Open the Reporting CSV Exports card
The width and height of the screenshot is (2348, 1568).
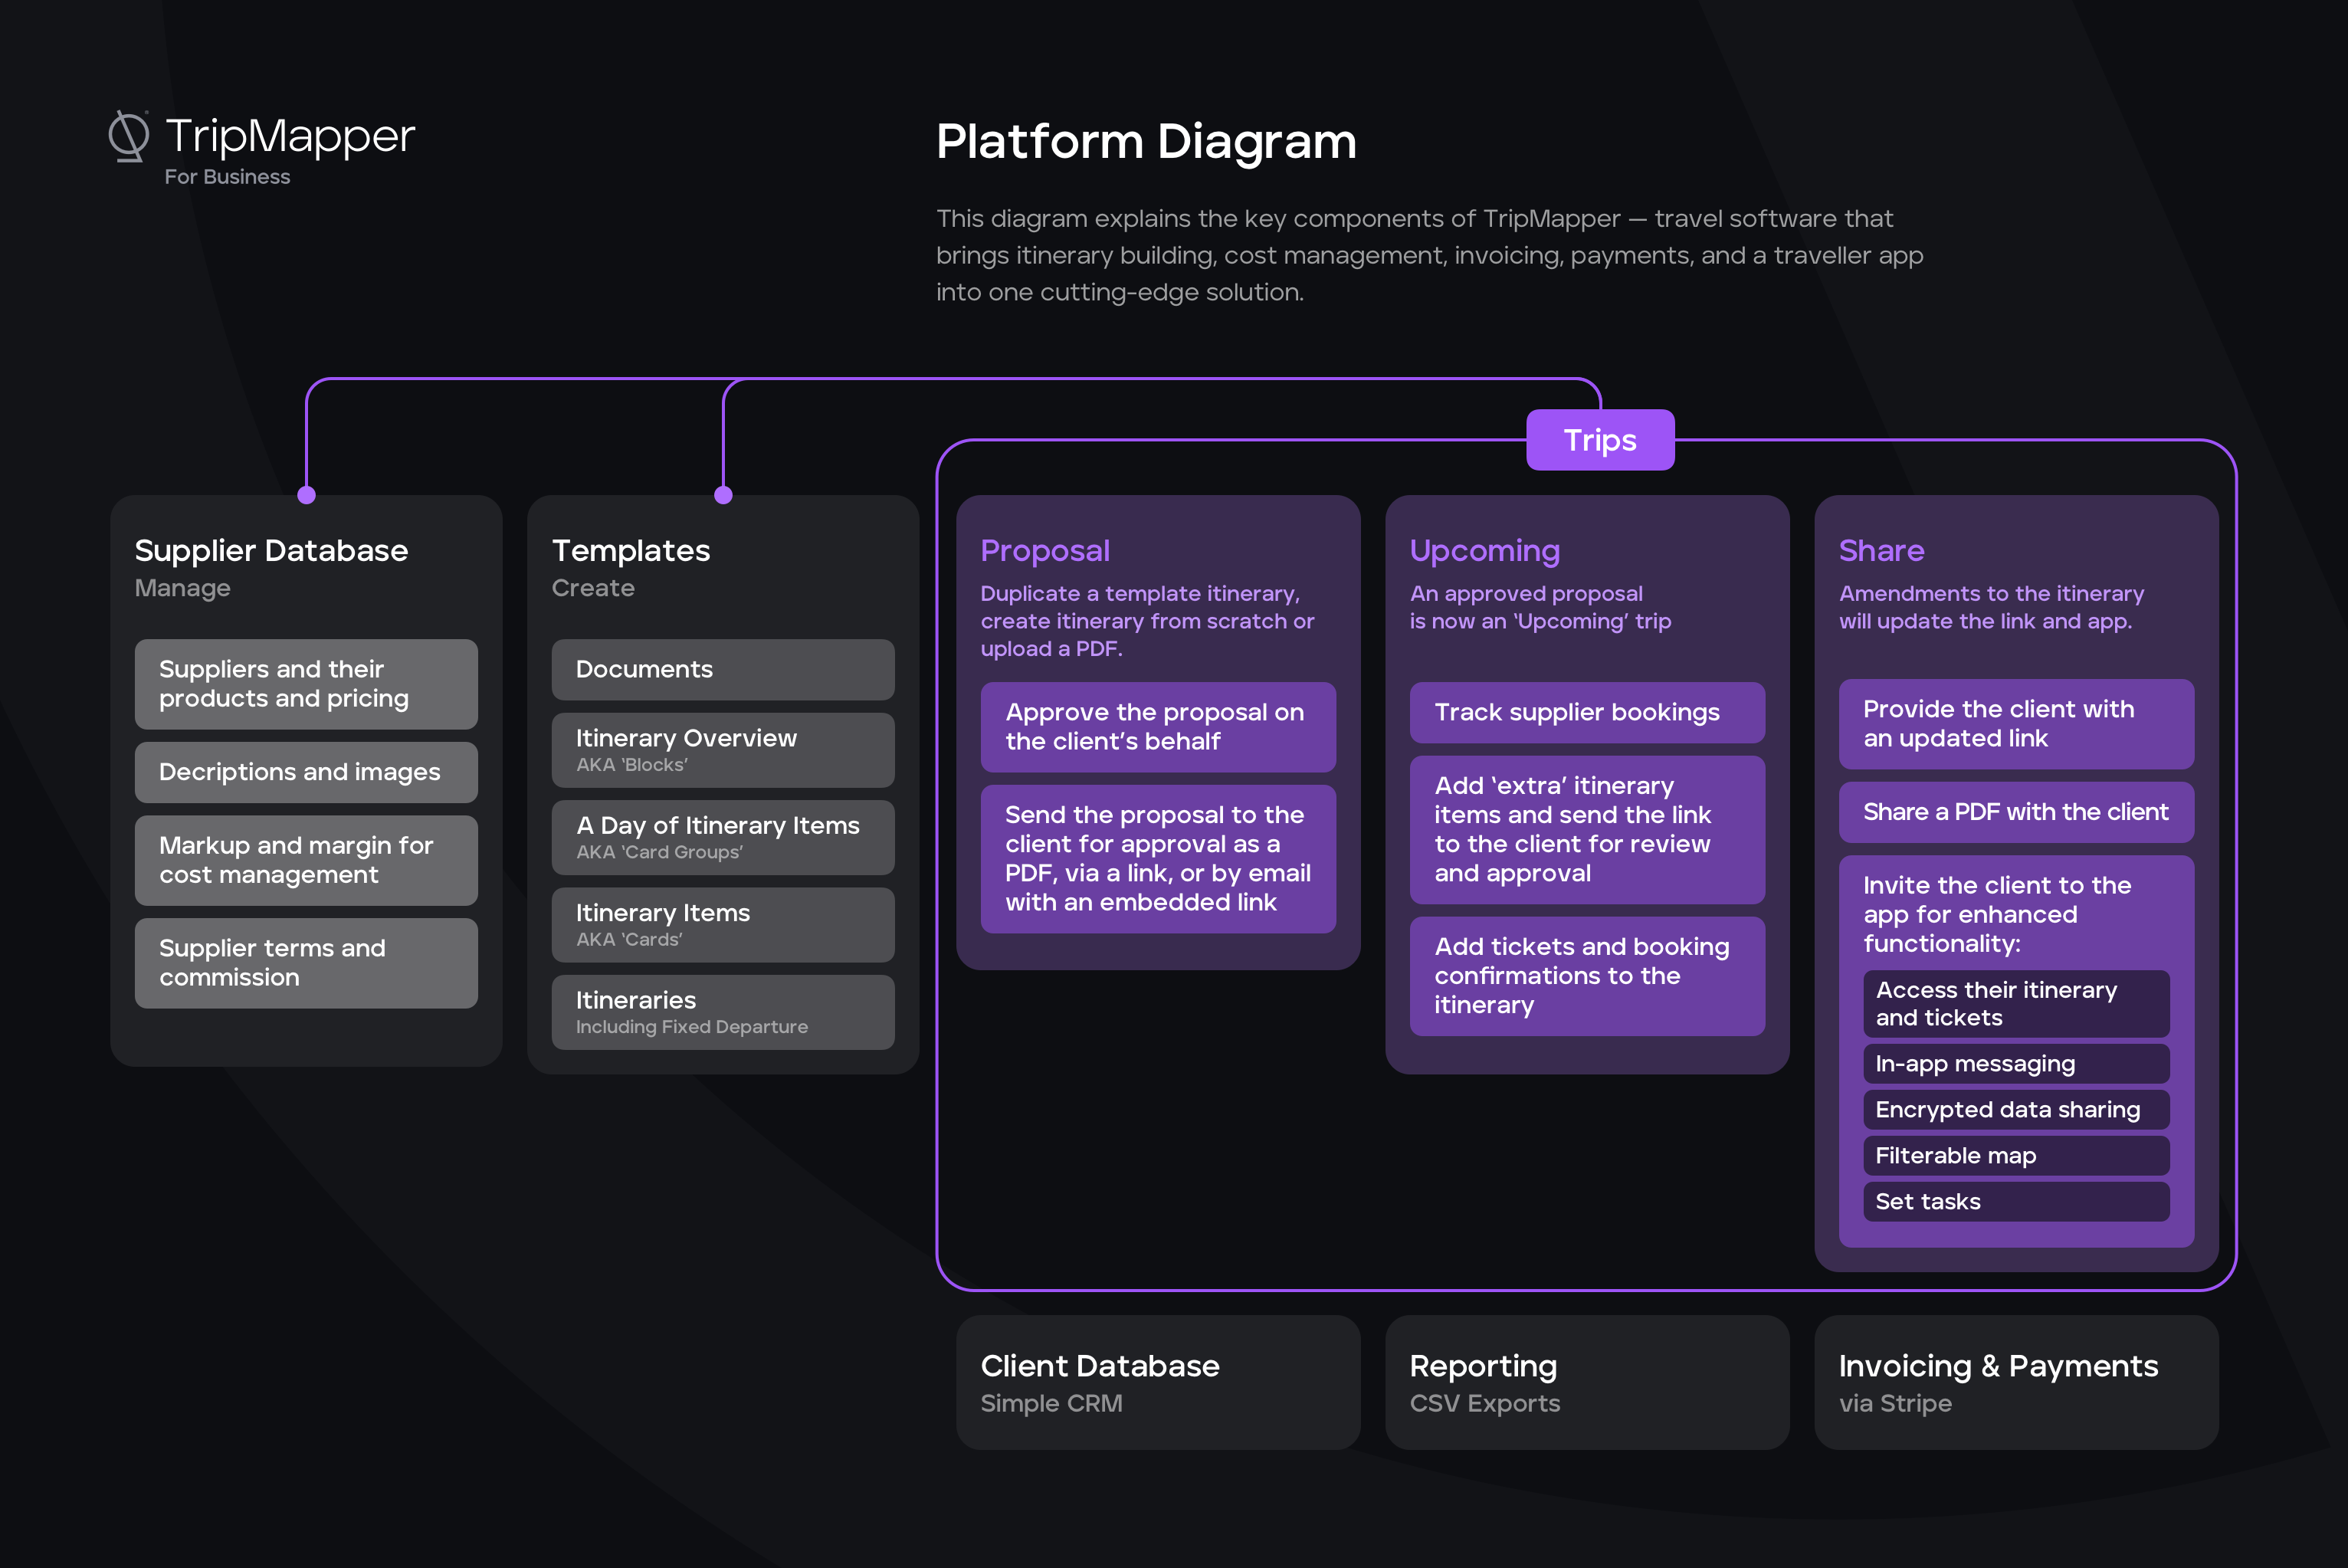(x=1586, y=1382)
